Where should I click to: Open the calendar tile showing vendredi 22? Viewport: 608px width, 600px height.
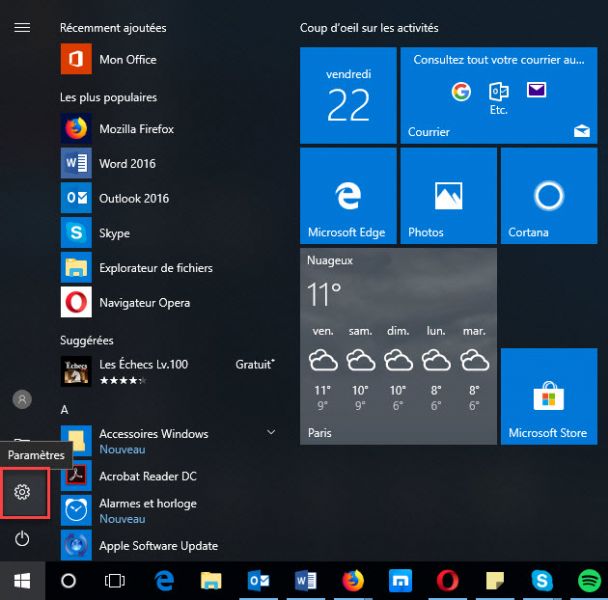coord(348,95)
